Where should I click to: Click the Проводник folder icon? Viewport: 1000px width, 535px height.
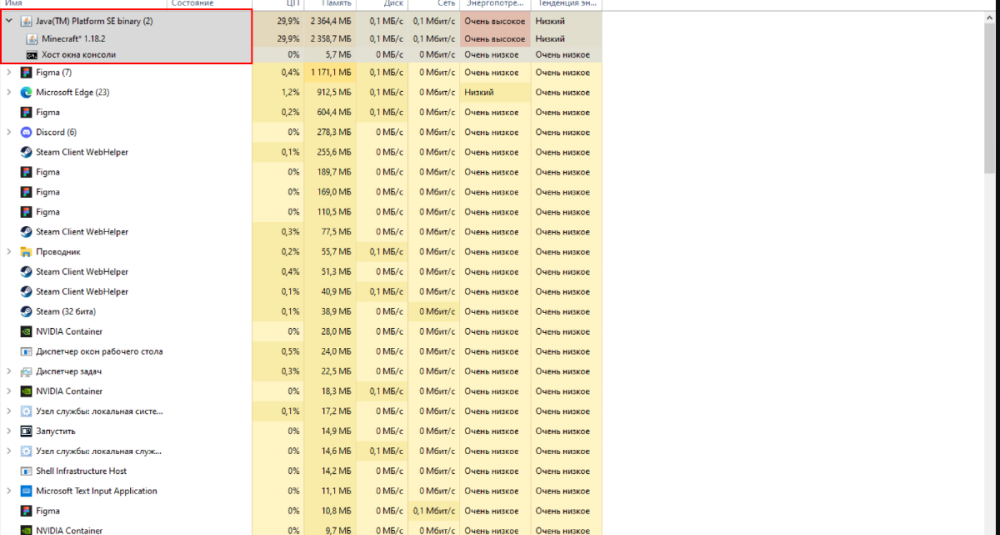point(27,252)
